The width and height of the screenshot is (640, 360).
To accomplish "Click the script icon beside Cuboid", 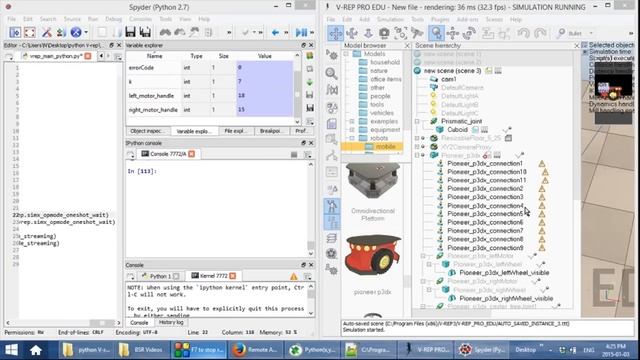I will click(x=475, y=130).
